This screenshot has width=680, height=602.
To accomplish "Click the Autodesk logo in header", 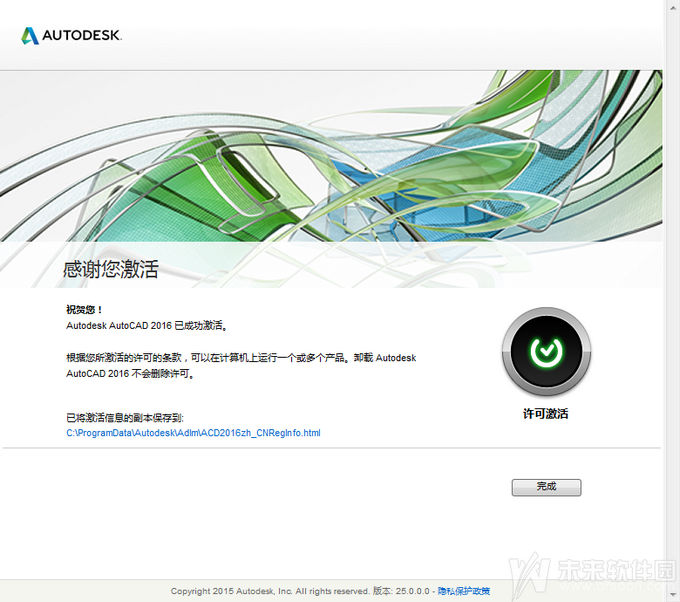I will (x=71, y=35).
